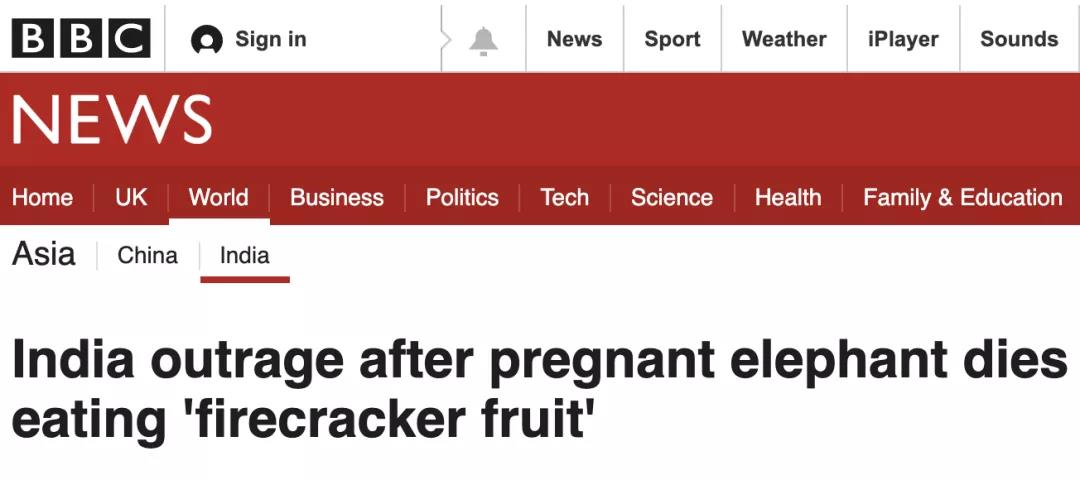Switch to the UK news tab

(x=131, y=198)
